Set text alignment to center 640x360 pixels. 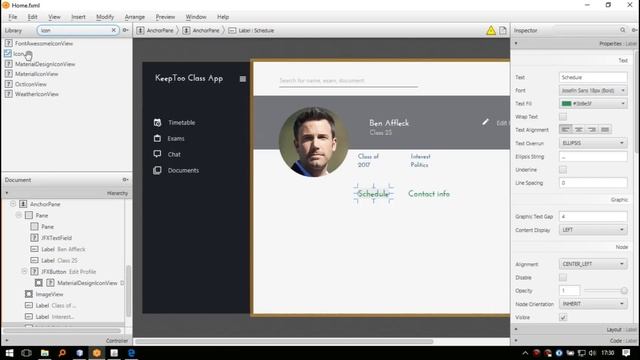click(578, 129)
